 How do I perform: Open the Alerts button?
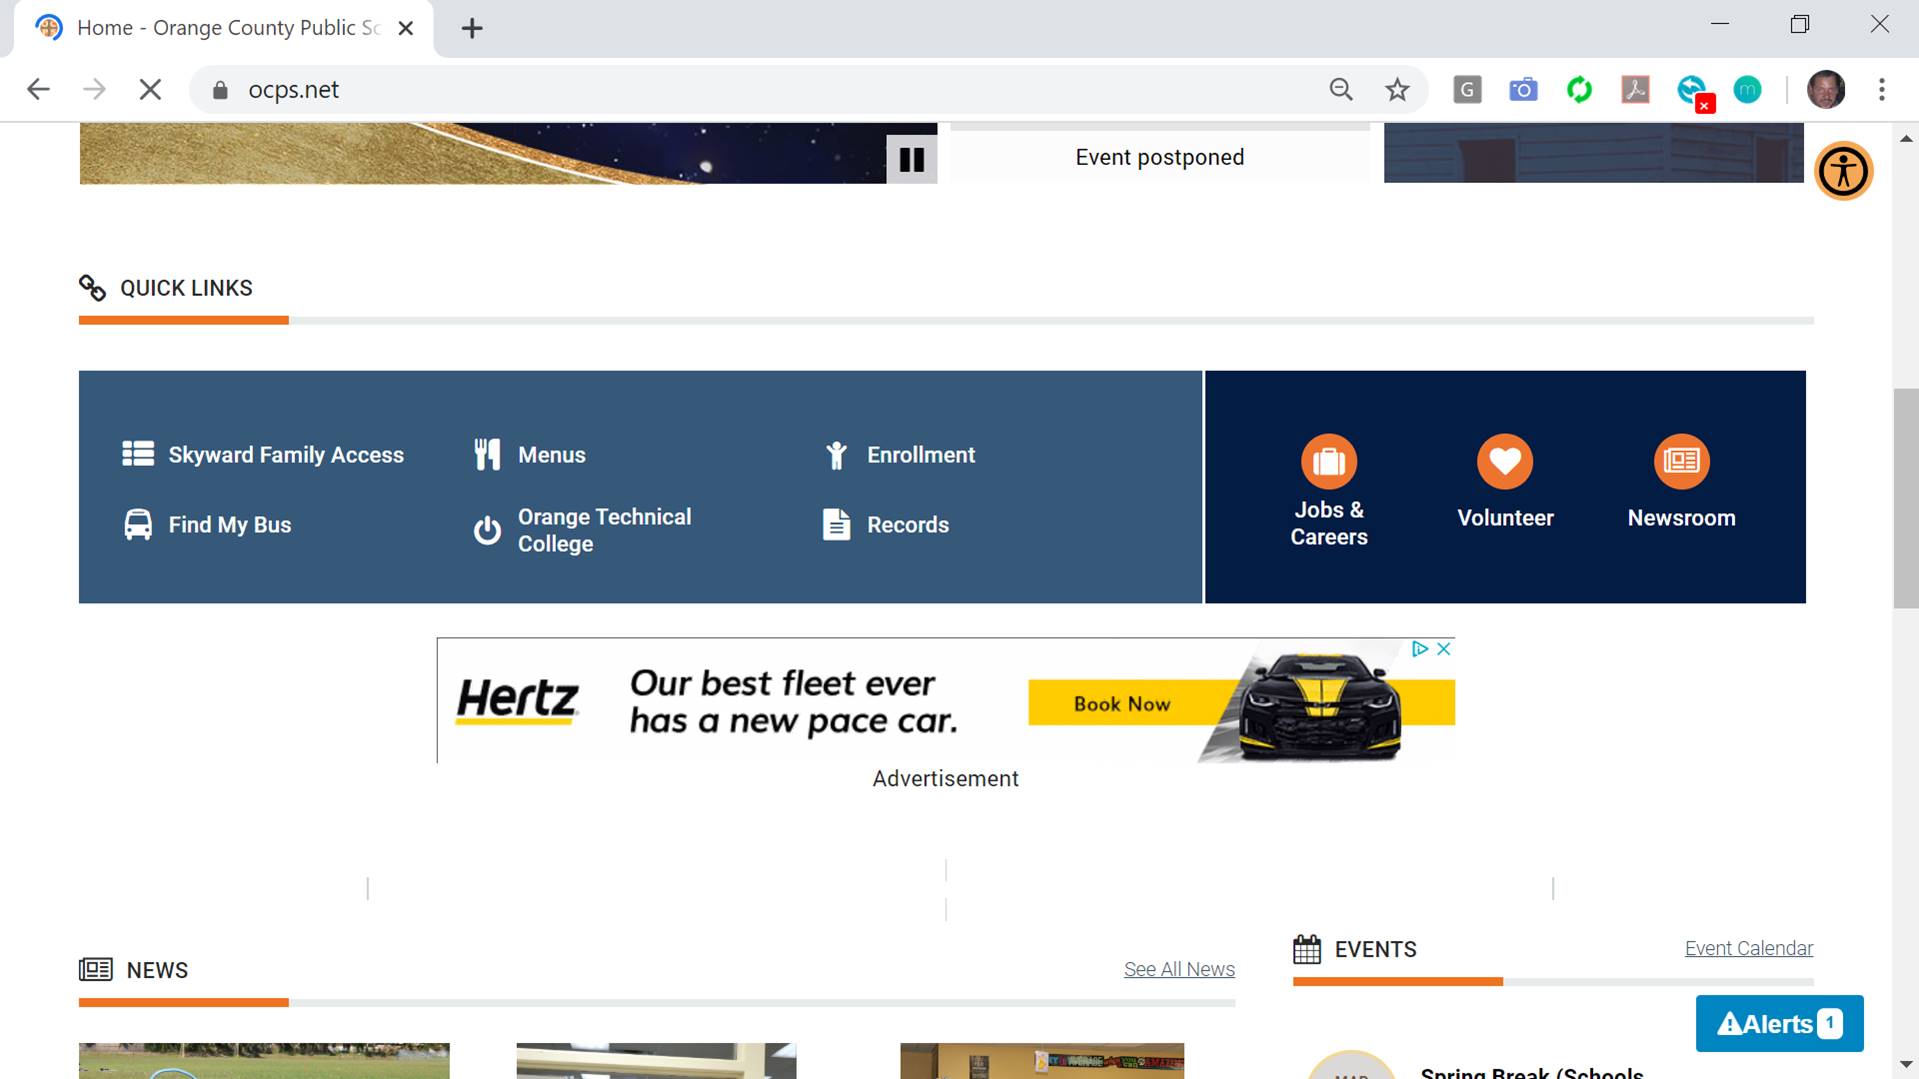coord(1779,1023)
